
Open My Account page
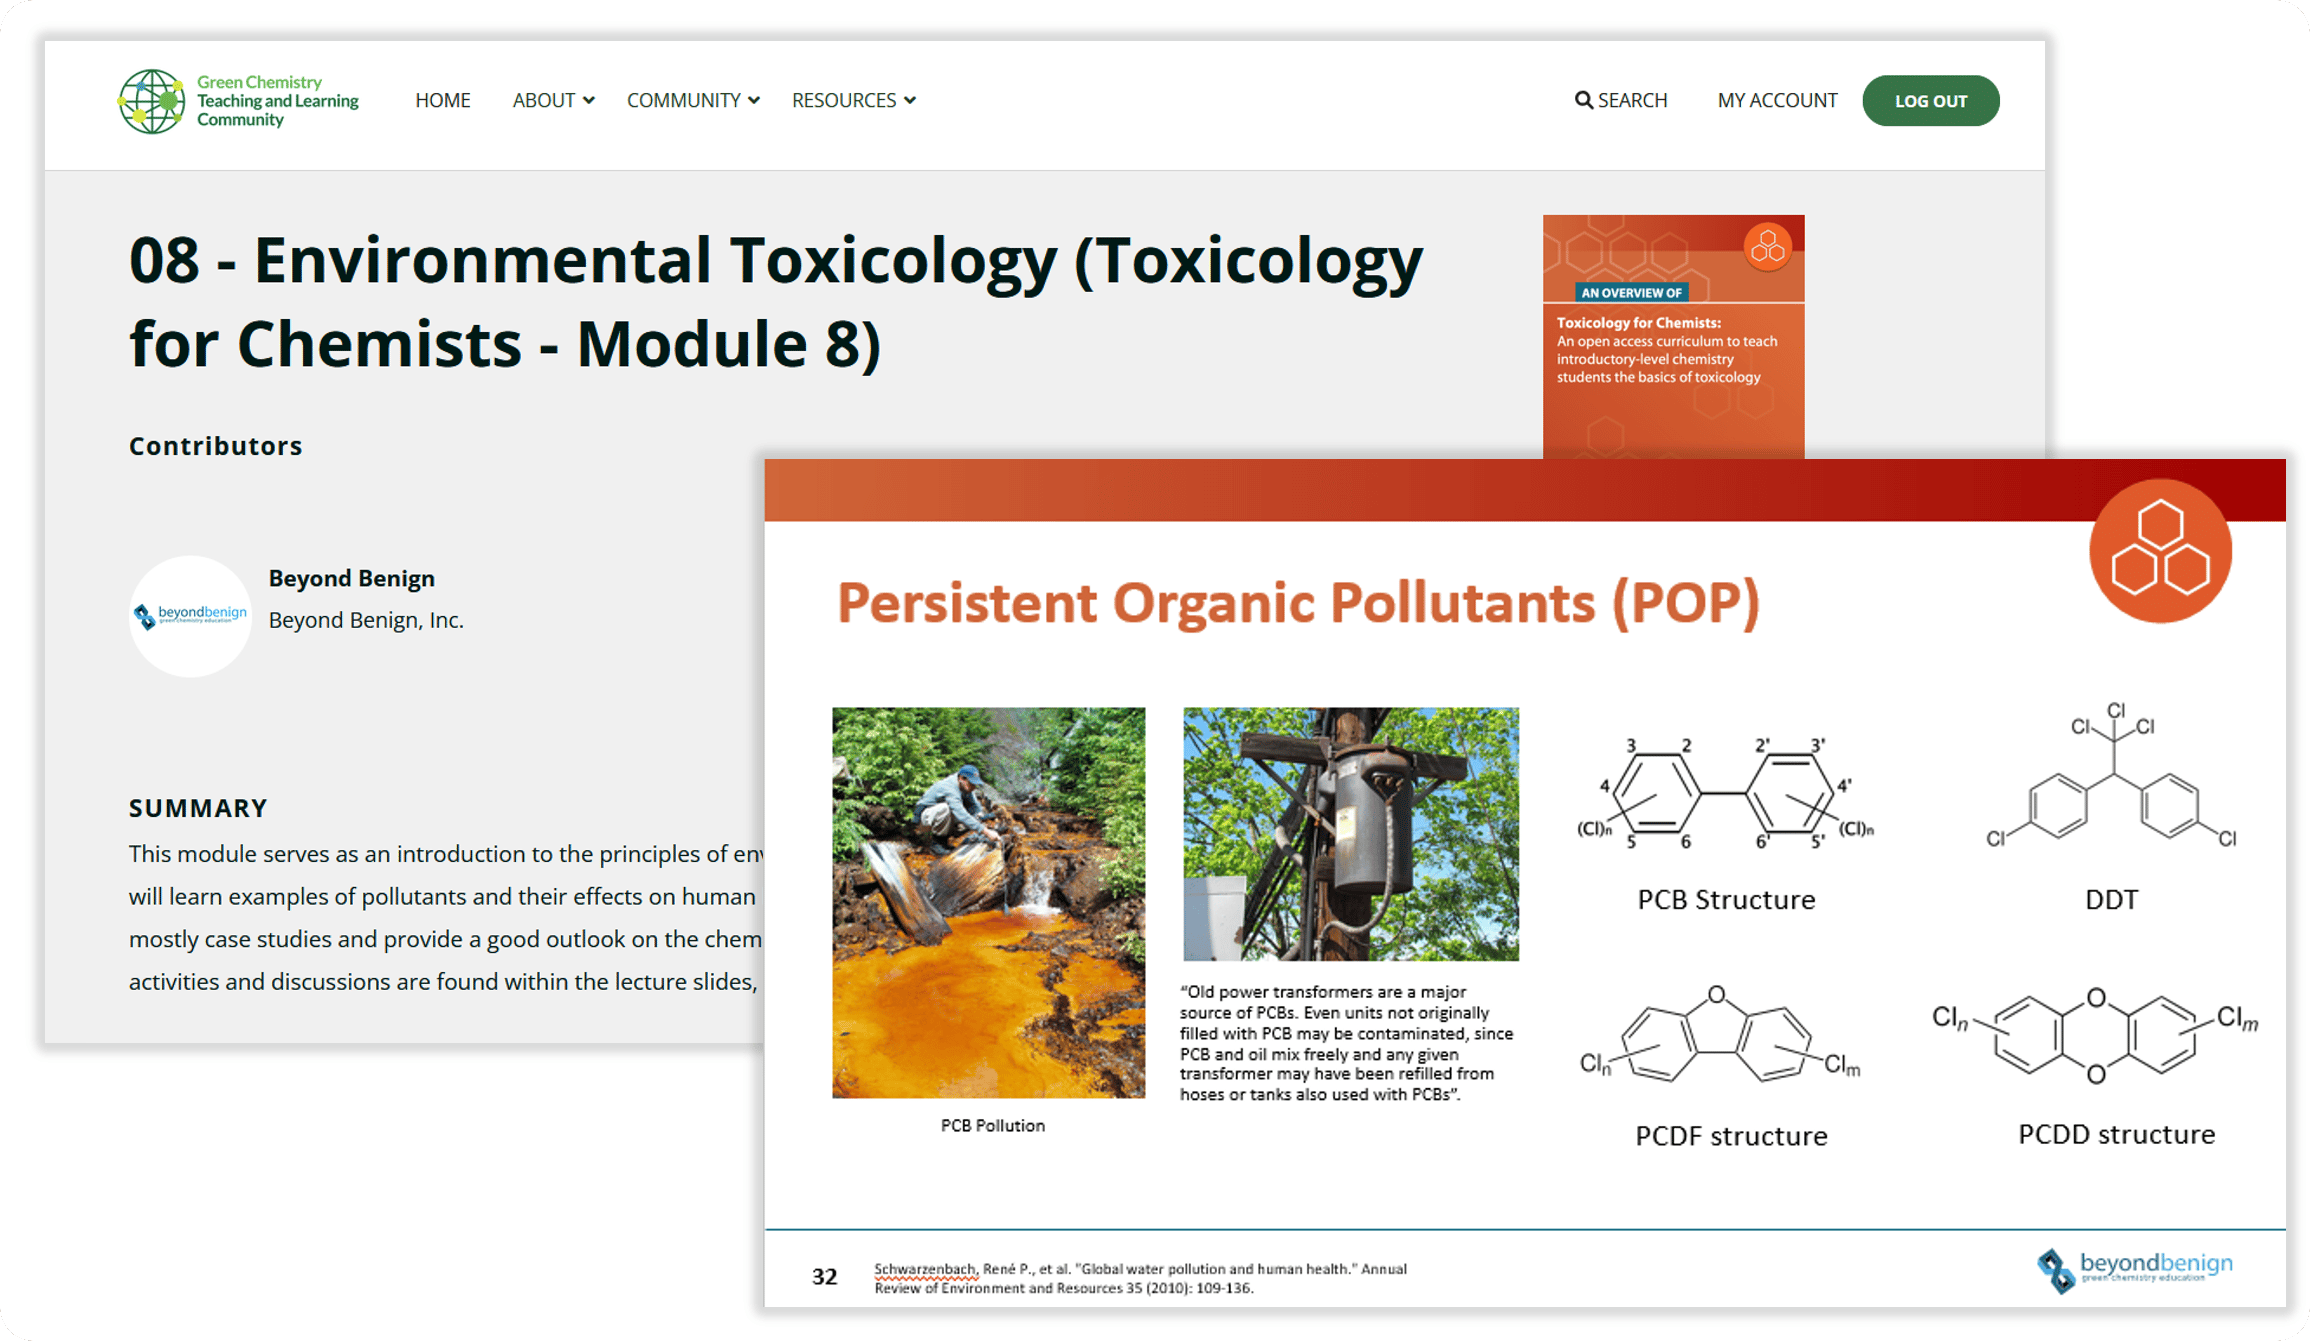1777,100
